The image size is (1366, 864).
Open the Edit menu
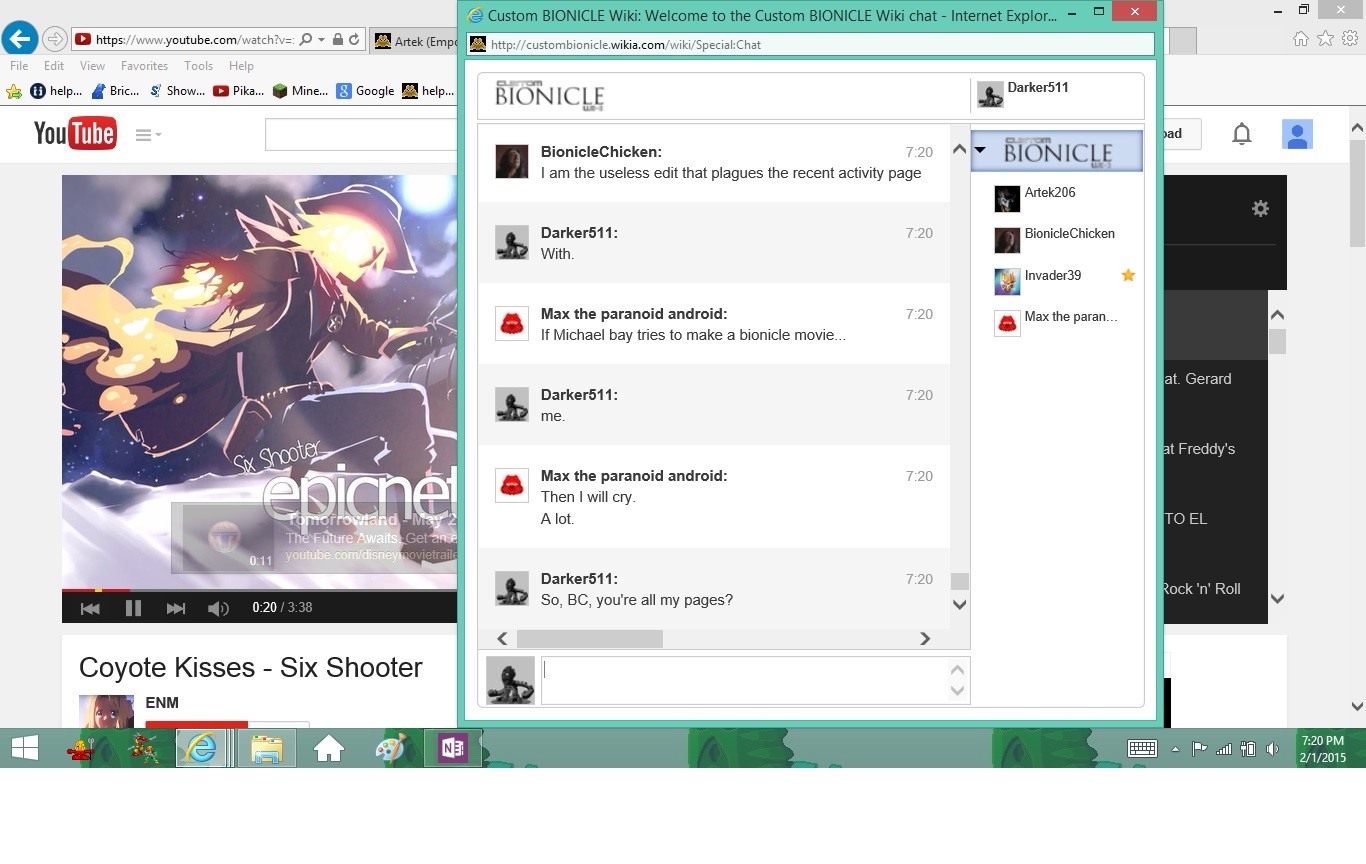coord(54,66)
